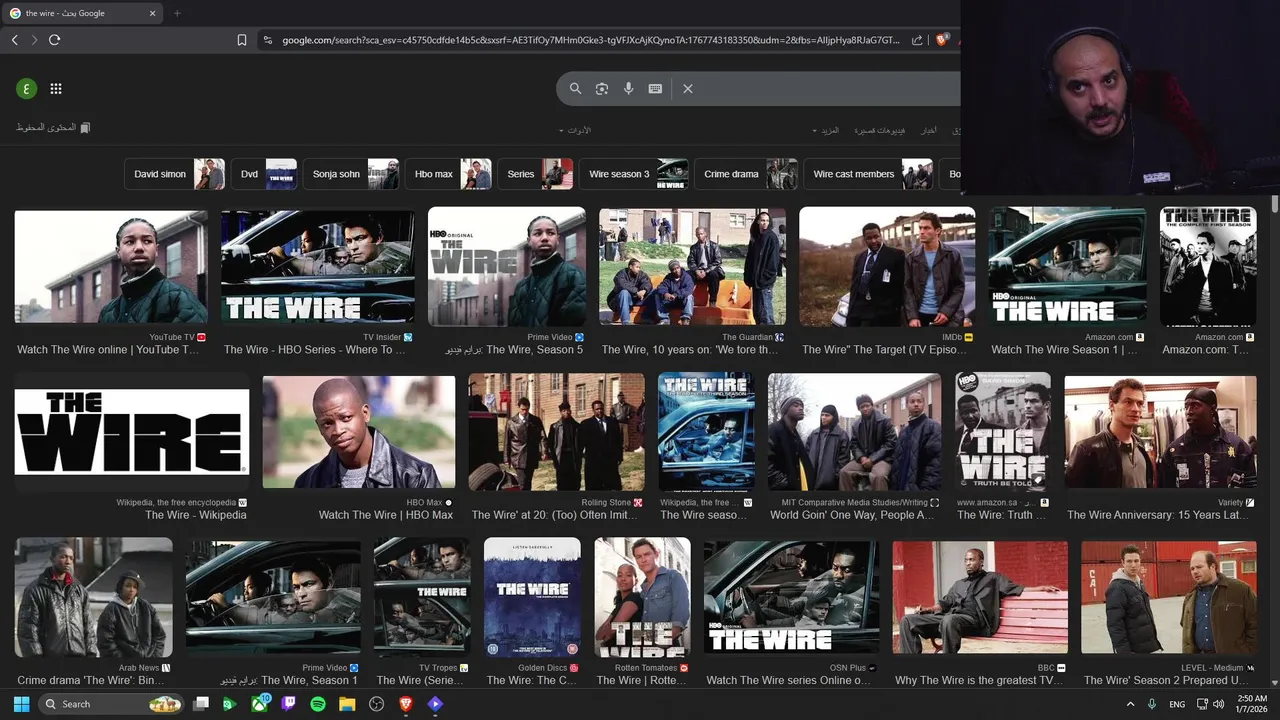Open the Xbox app from taskbar
This screenshot has width=1280, height=720.
coord(259,704)
